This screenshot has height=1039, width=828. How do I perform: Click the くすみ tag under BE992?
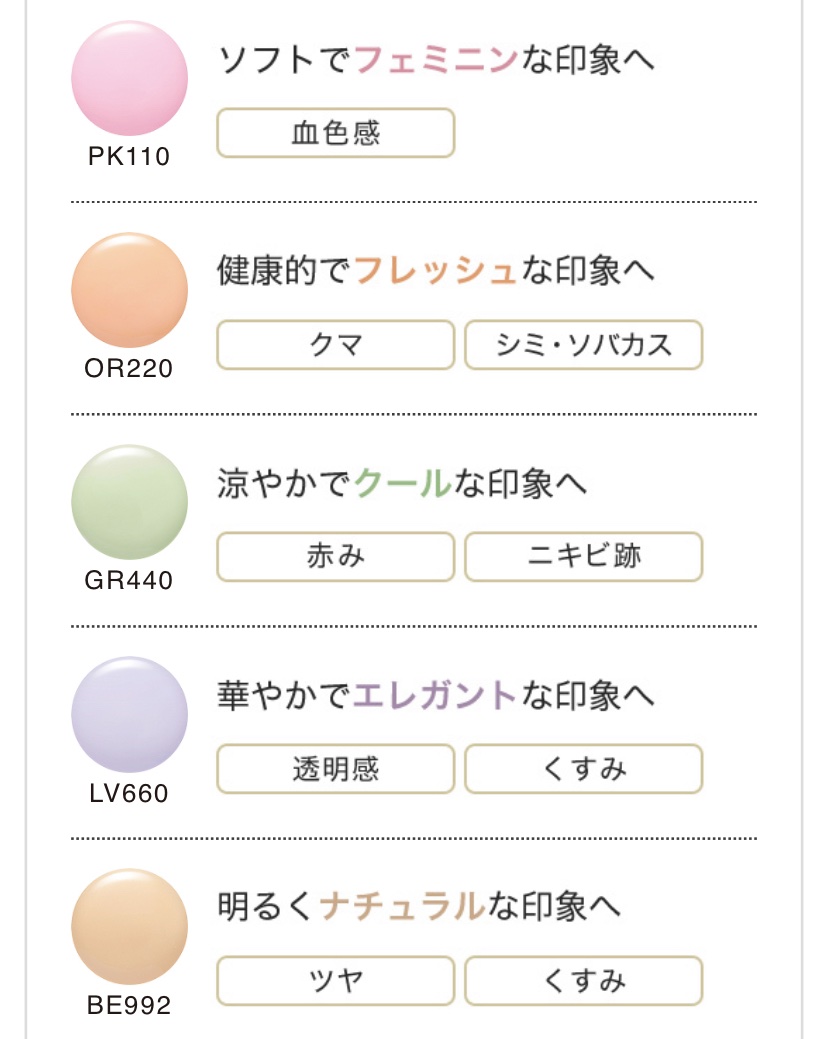(584, 981)
